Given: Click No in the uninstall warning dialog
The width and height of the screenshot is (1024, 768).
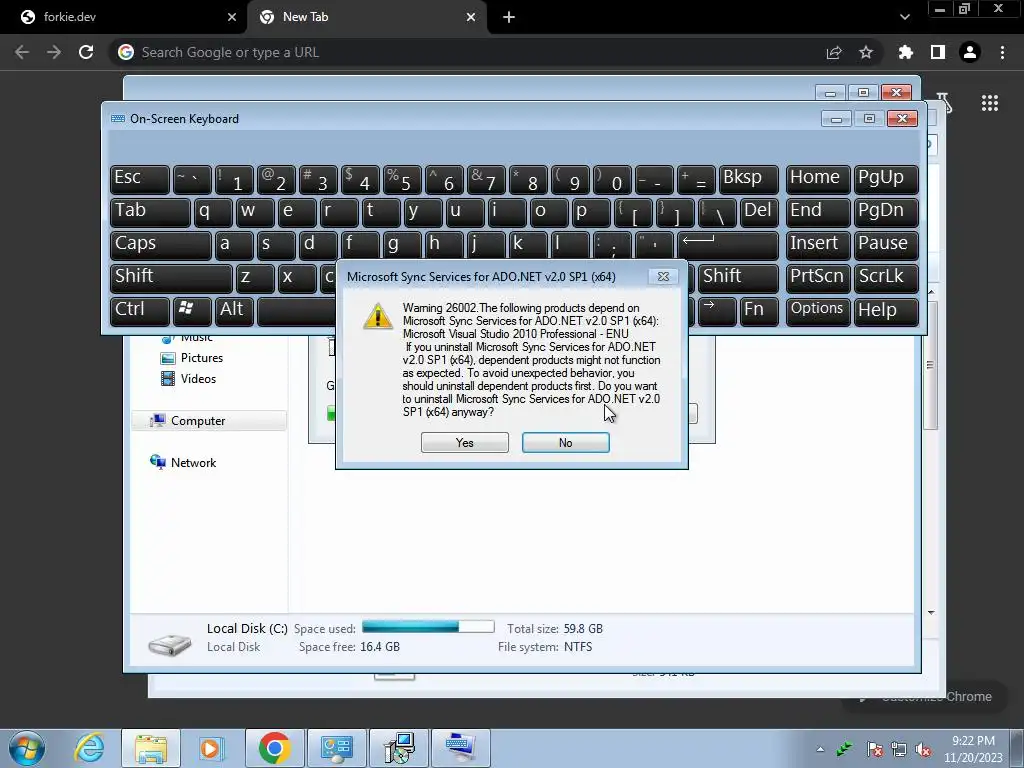Looking at the screenshot, I should click(x=566, y=443).
